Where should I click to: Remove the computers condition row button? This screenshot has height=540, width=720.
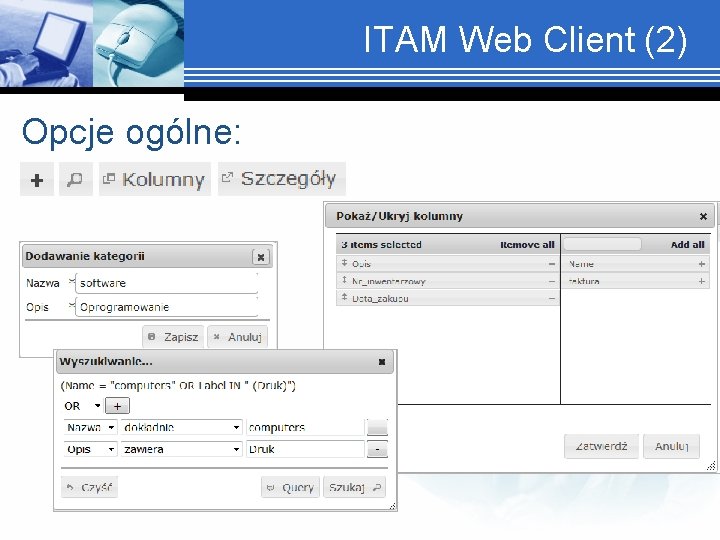tap(377, 428)
